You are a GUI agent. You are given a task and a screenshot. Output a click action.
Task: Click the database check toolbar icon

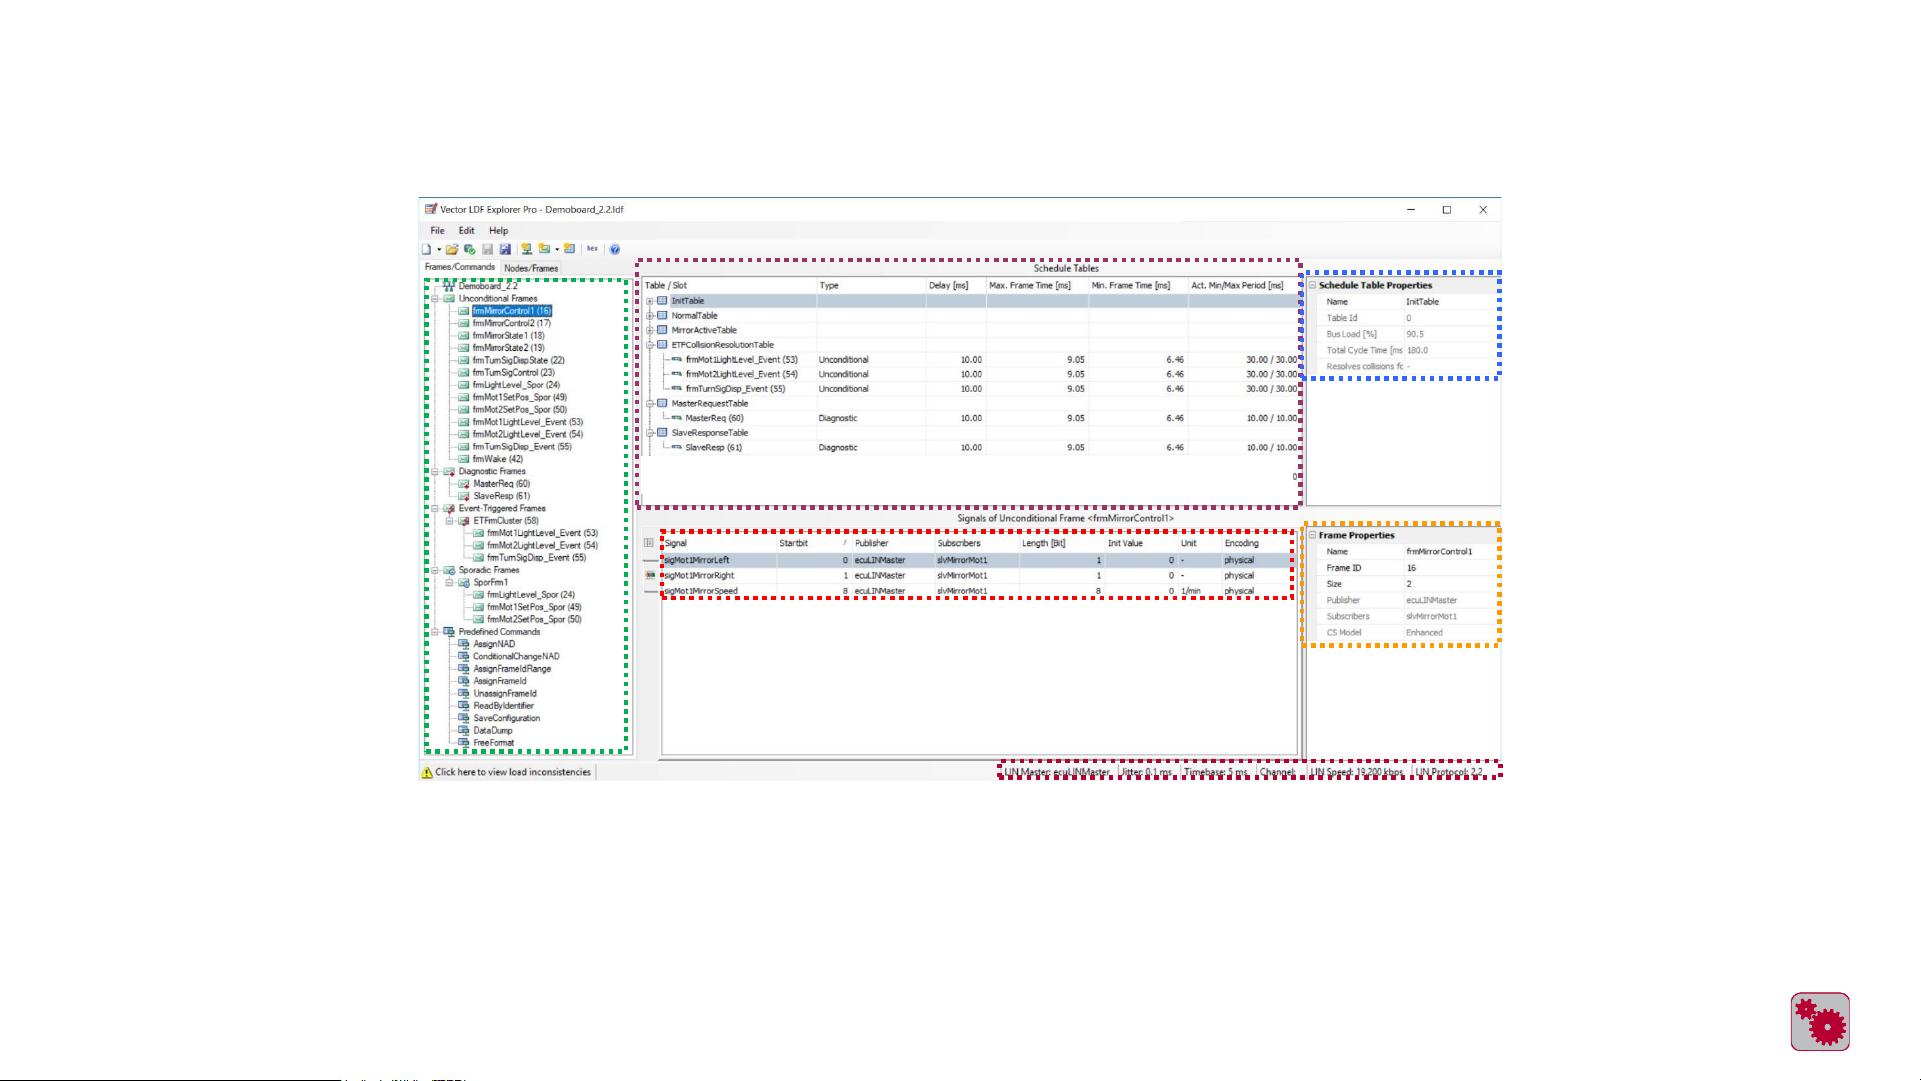pos(470,249)
